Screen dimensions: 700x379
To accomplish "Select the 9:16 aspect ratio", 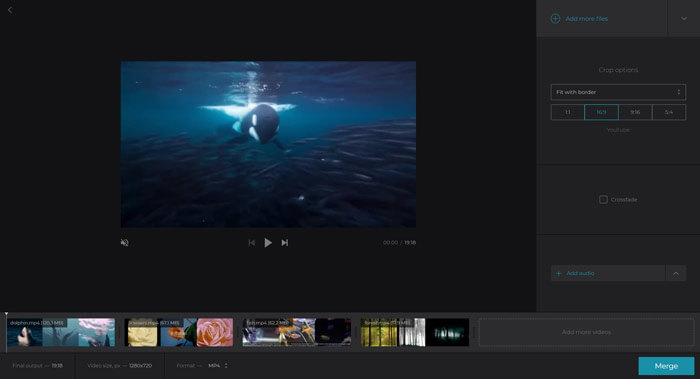I will tap(635, 112).
